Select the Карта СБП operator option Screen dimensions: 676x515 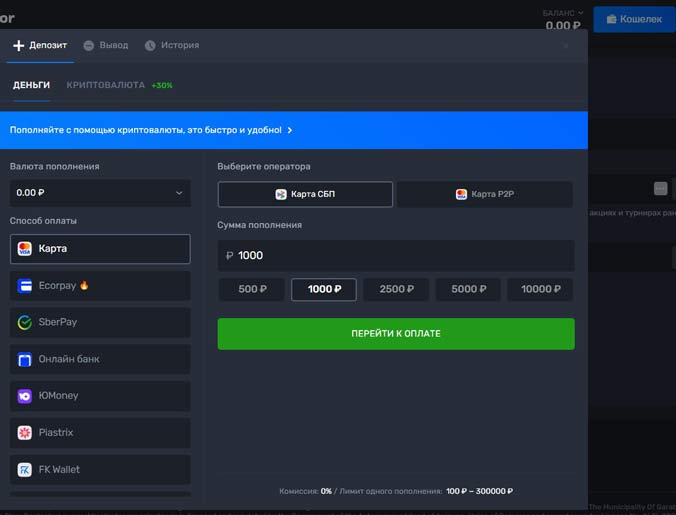coord(305,194)
